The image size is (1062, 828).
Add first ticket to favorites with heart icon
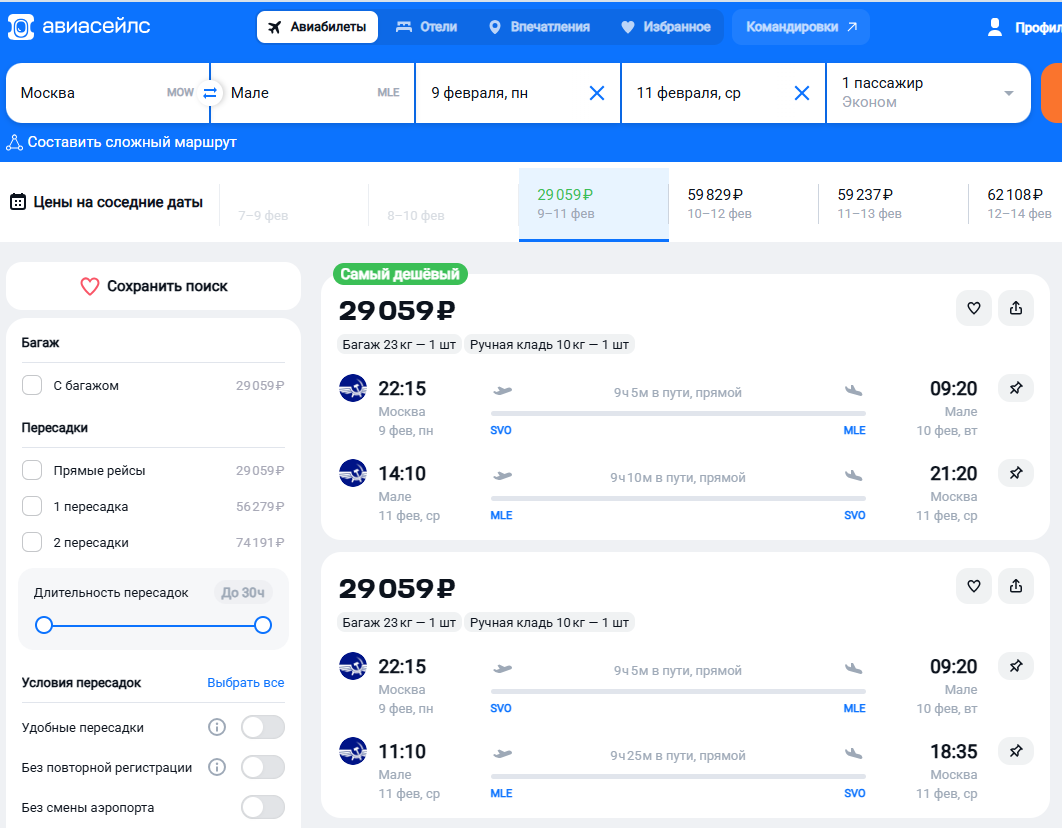[974, 308]
